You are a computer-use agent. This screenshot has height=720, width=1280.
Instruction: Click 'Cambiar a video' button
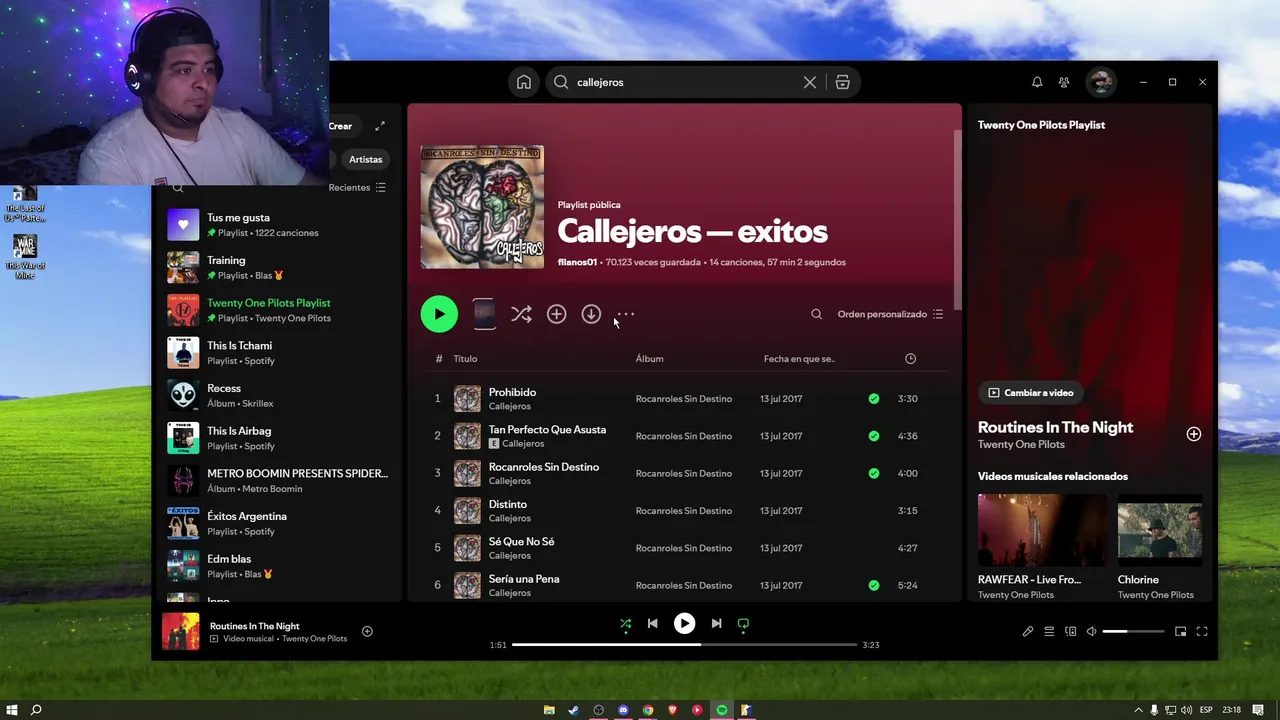point(1031,393)
